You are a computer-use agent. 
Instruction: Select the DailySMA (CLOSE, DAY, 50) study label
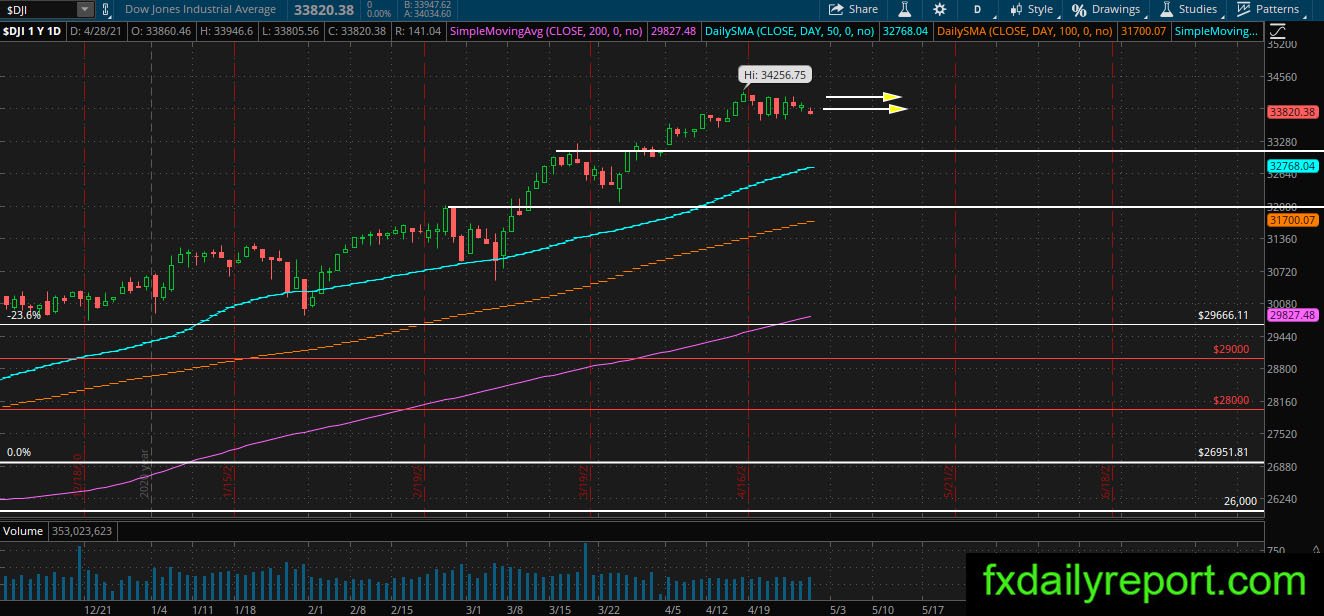coord(790,32)
